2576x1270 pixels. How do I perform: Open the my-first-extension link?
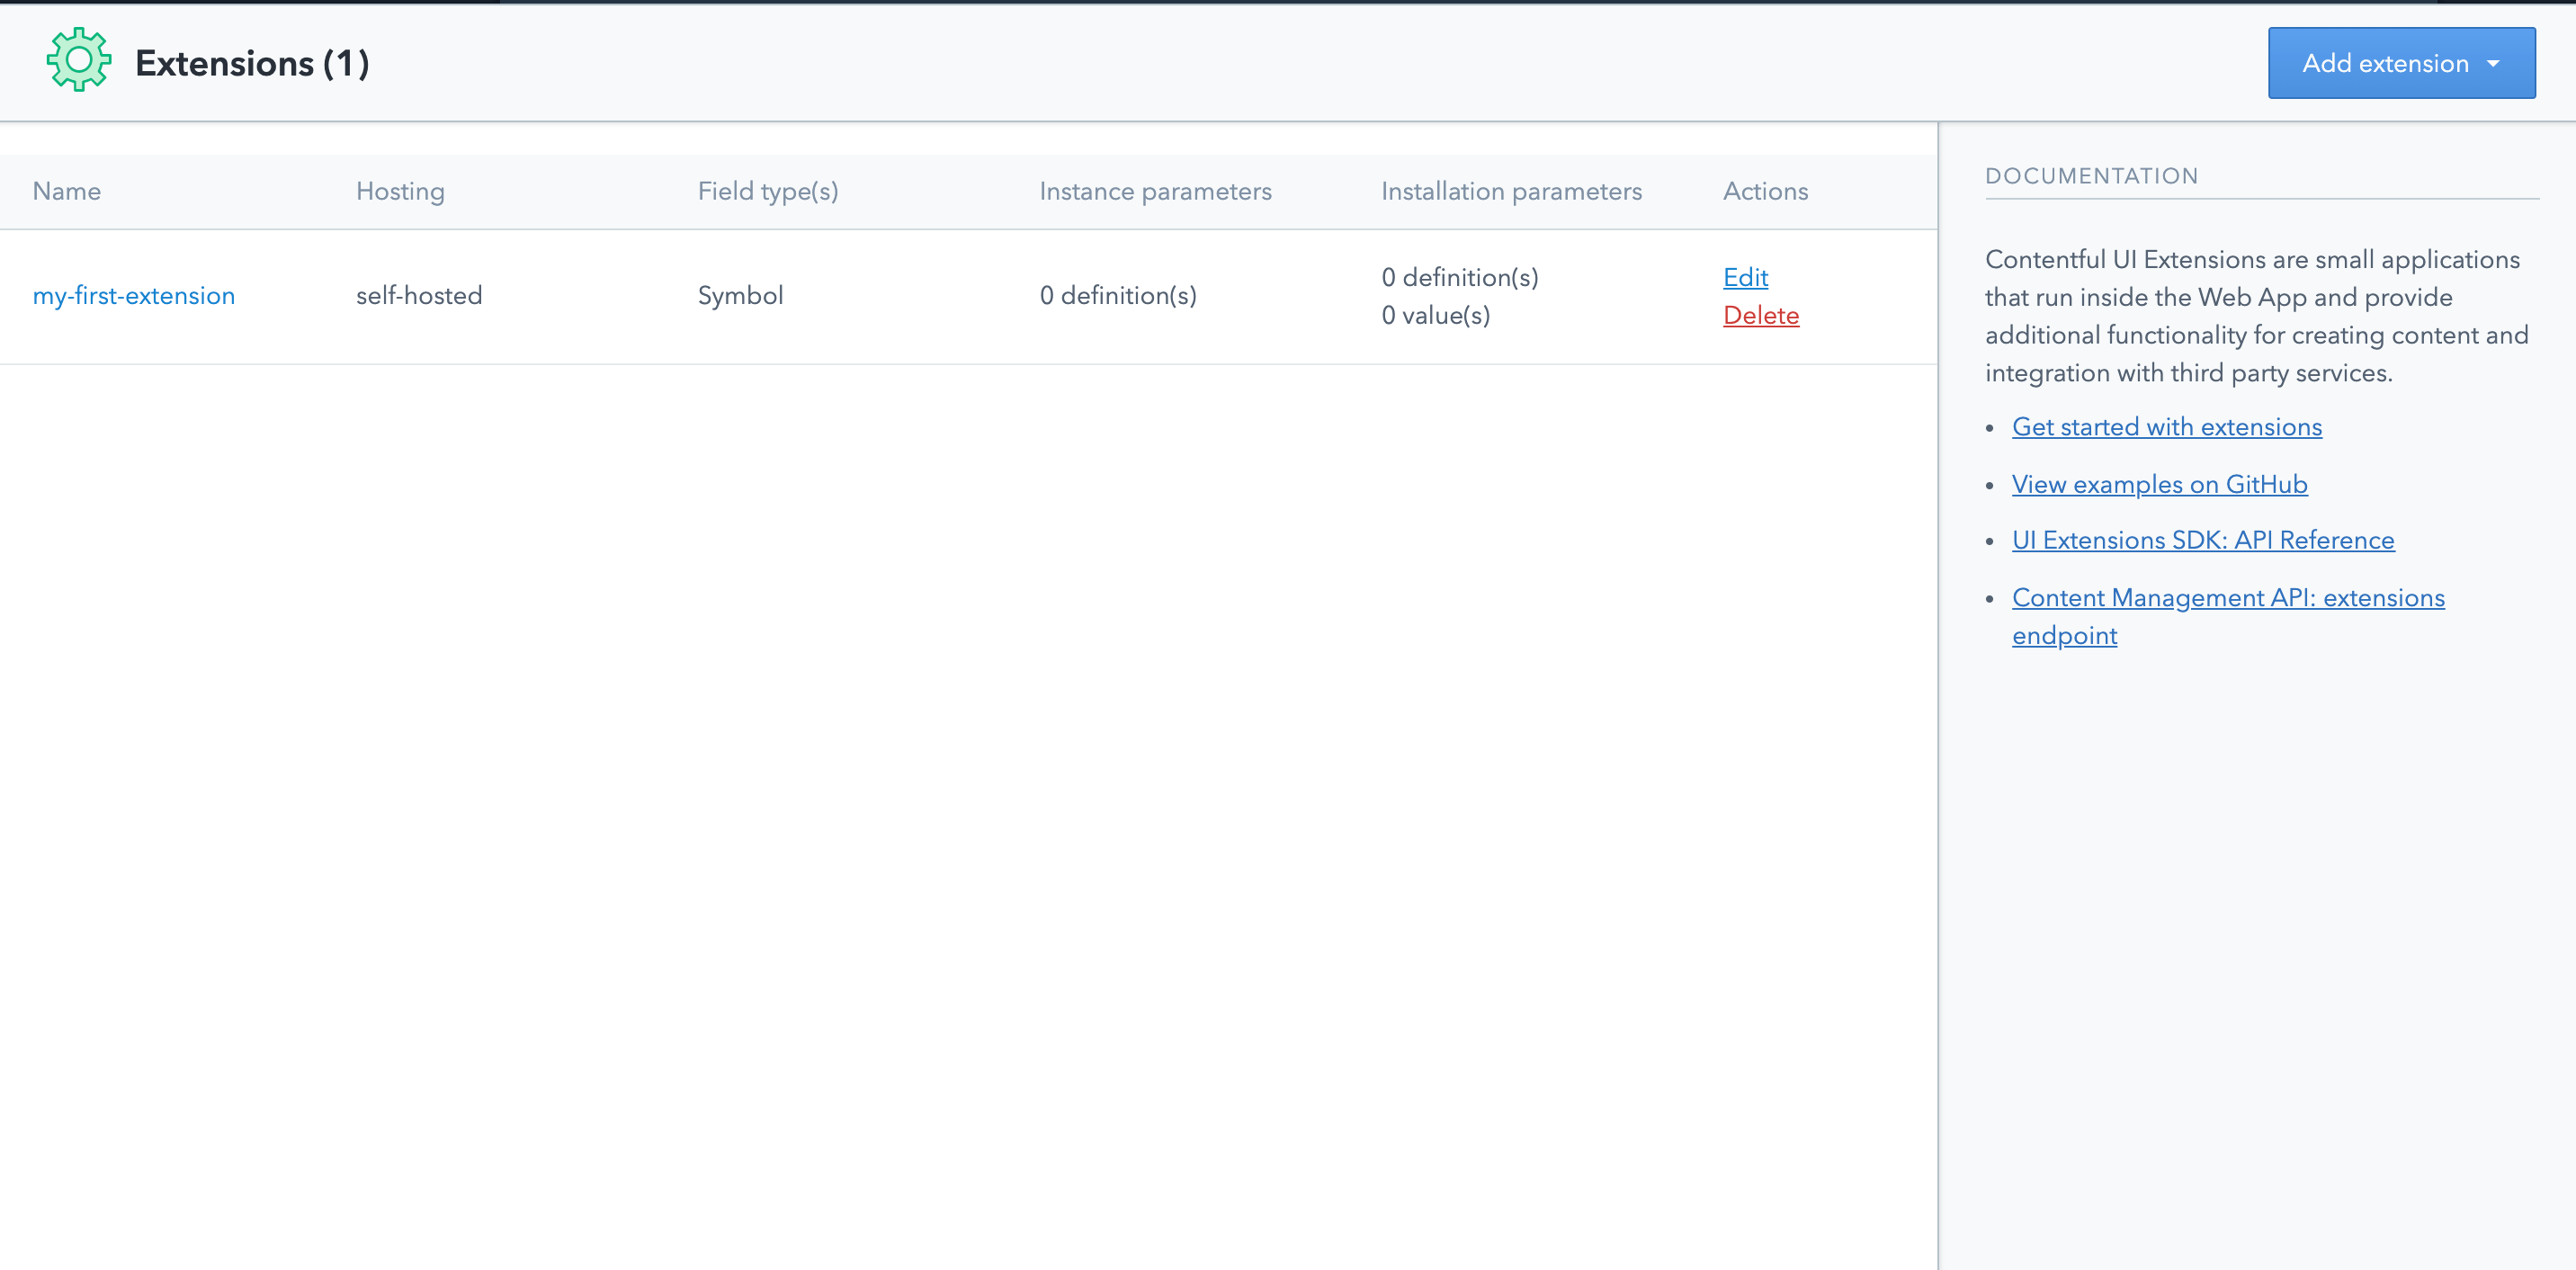click(x=134, y=296)
